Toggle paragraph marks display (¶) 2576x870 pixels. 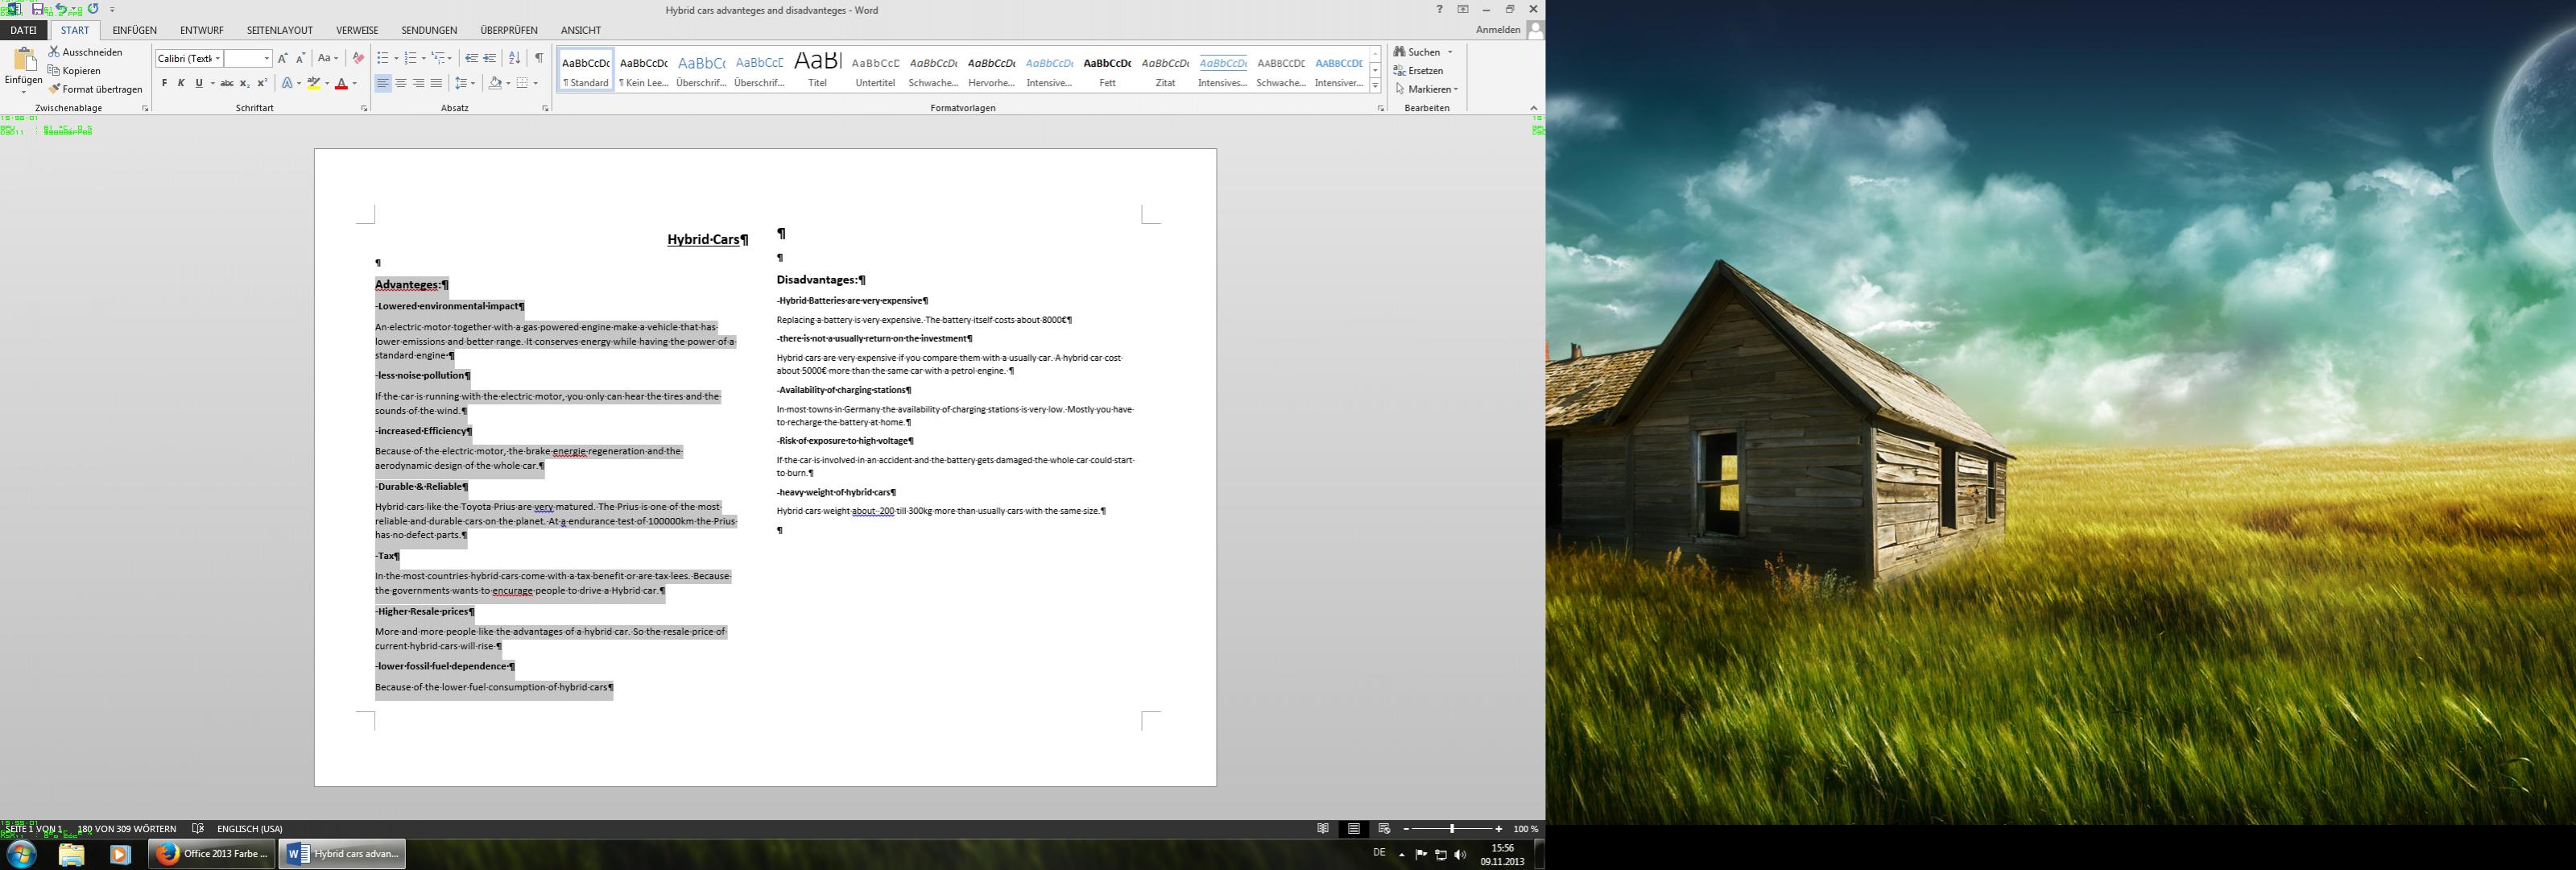click(x=539, y=58)
